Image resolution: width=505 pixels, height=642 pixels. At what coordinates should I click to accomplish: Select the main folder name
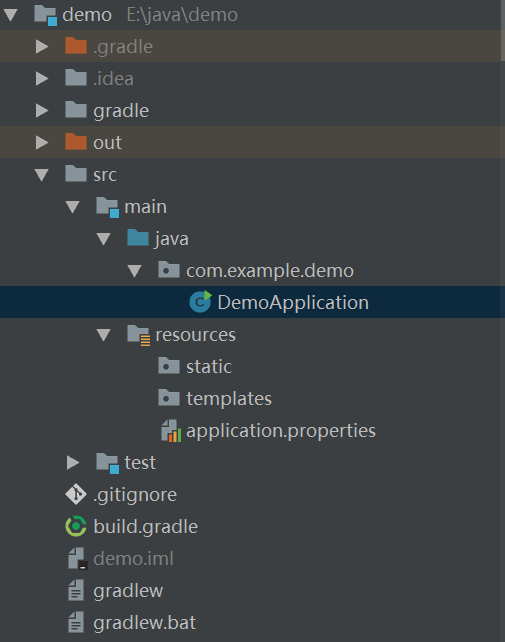click(x=145, y=207)
